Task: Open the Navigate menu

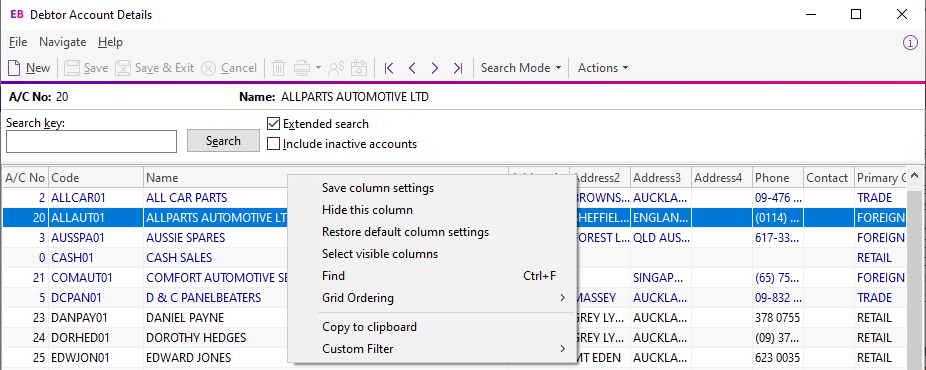Action: (63, 42)
